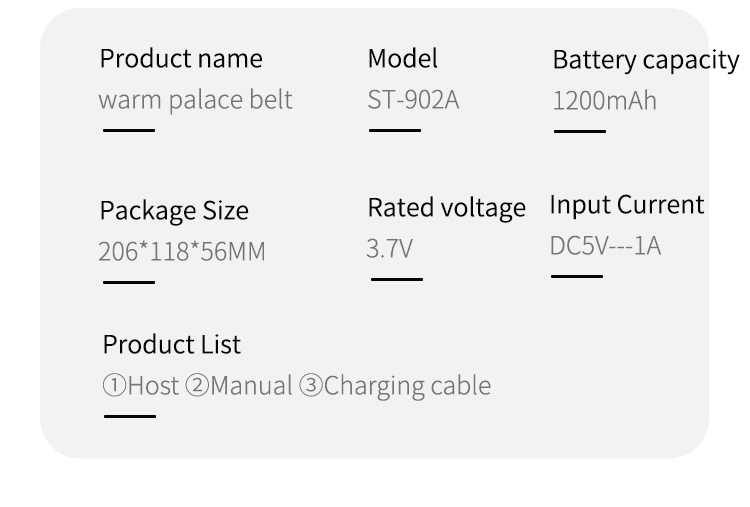The height and width of the screenshot is (507, 750).
Task: Click the "Product name" label
Action: (x=181, y=59)
